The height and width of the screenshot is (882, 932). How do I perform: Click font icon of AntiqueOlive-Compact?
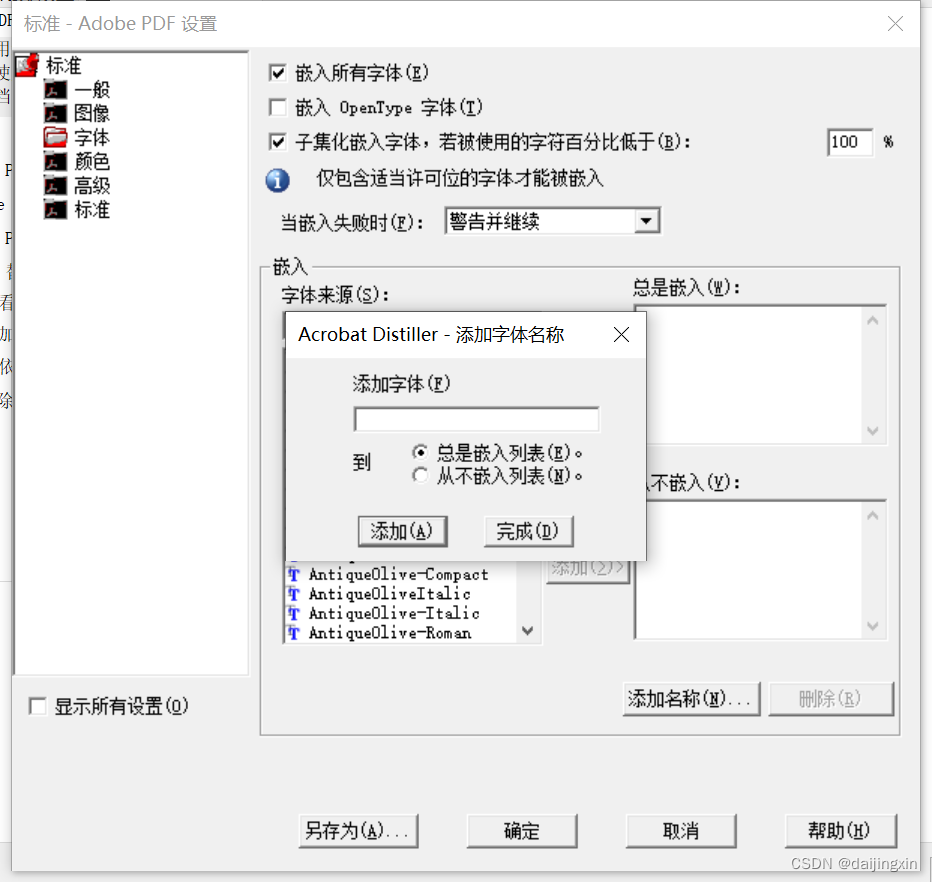(294, 575)
